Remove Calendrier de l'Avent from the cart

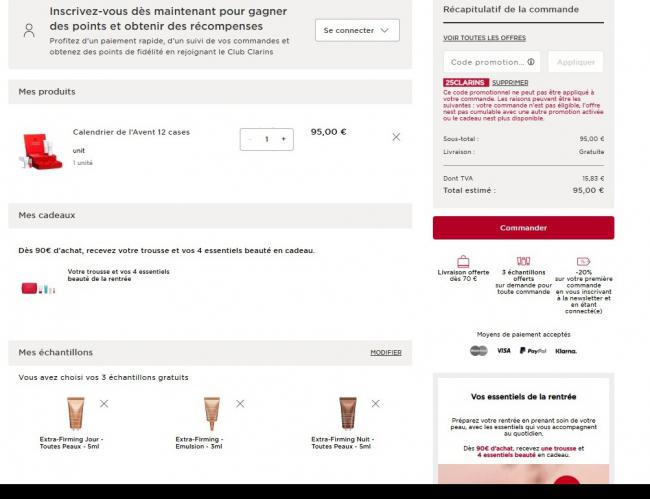click(396, 137)
